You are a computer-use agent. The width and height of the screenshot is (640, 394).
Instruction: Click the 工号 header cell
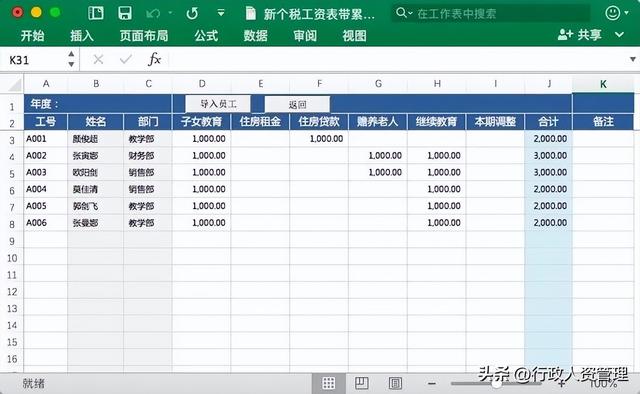(46, 122)
